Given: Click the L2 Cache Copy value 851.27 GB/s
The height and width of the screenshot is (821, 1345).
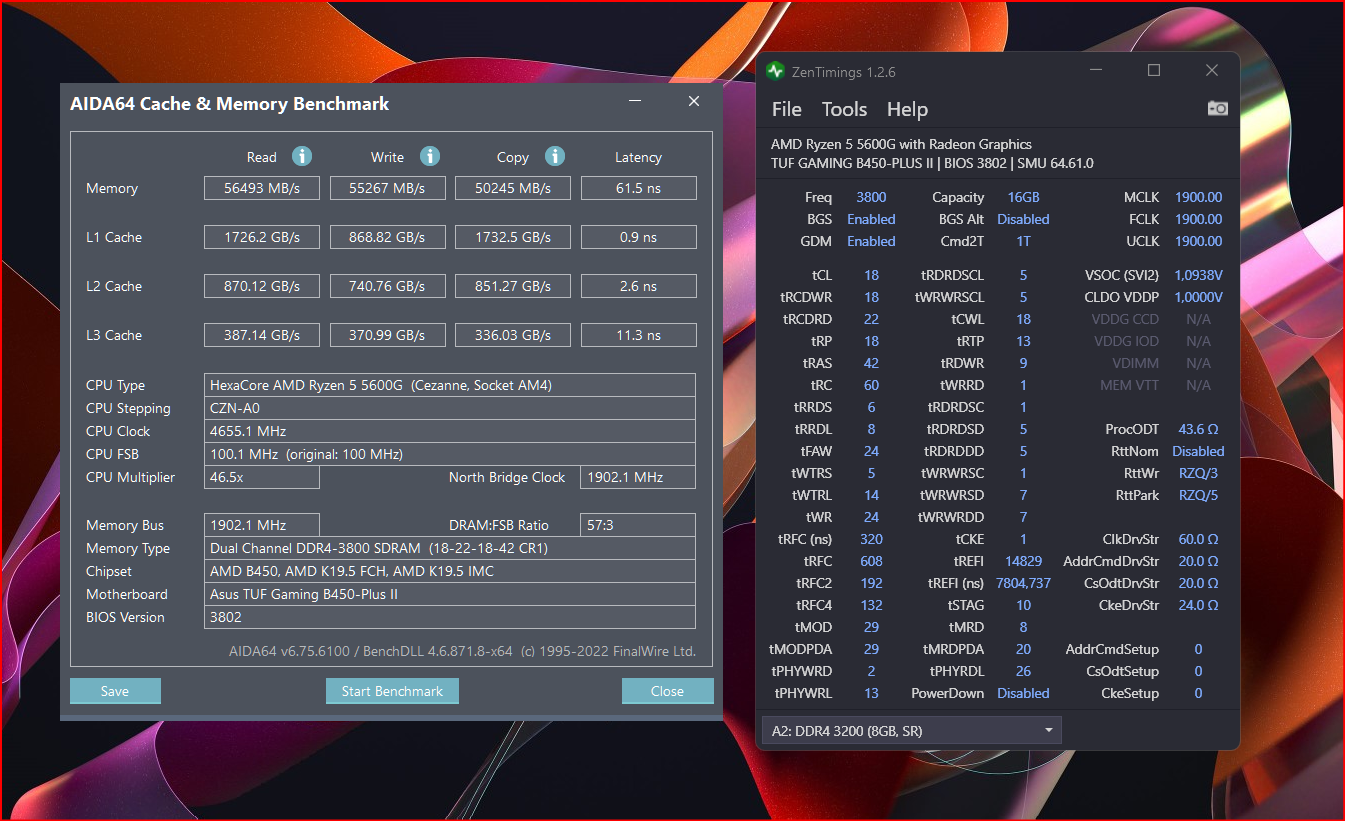Looking at the screenshot, I should 513,286.
